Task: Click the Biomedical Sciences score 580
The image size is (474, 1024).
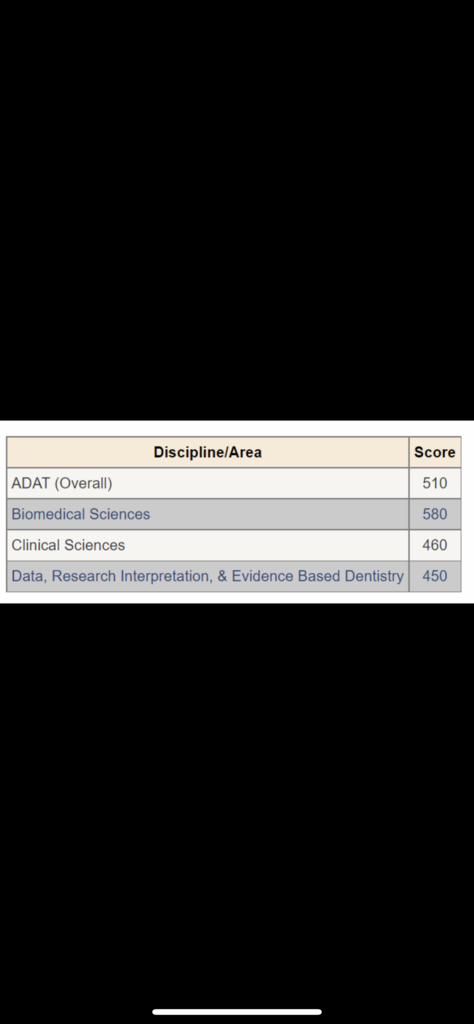Action: tap(435, 514)
